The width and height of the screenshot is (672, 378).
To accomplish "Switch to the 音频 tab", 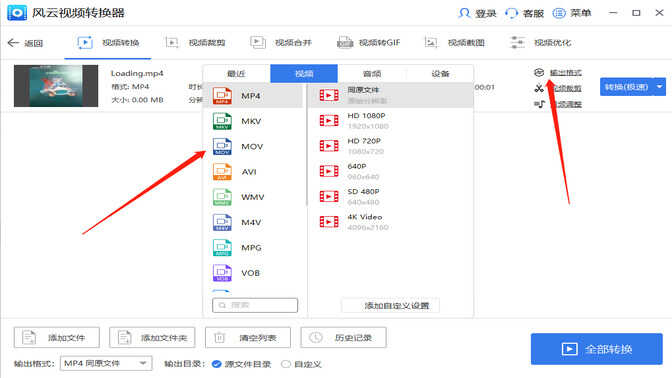I will tap(372, 74).
